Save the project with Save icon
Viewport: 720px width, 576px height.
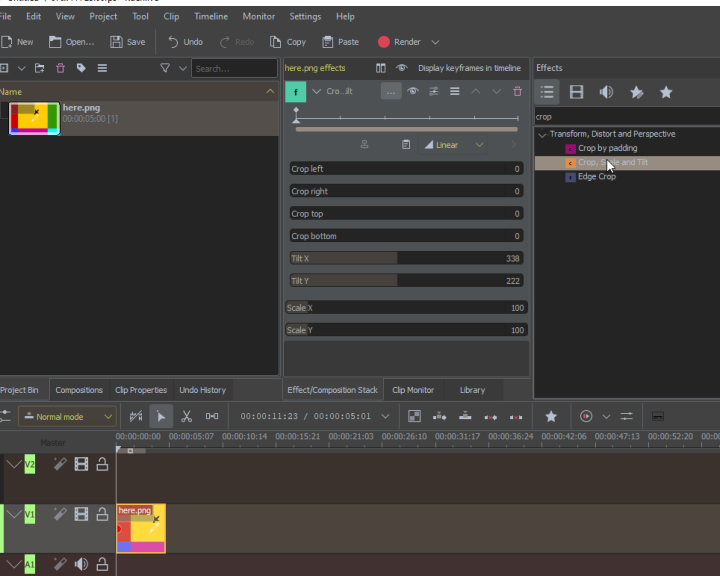116,42
